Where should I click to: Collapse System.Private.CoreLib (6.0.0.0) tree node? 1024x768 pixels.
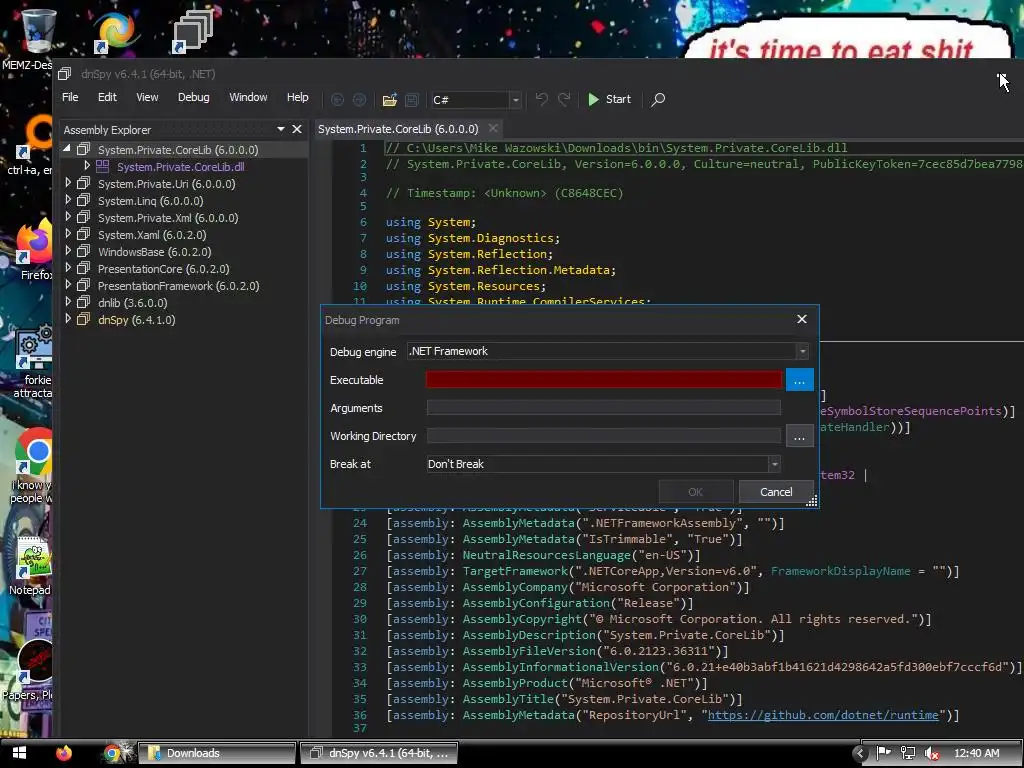click(x=67, y=149)
